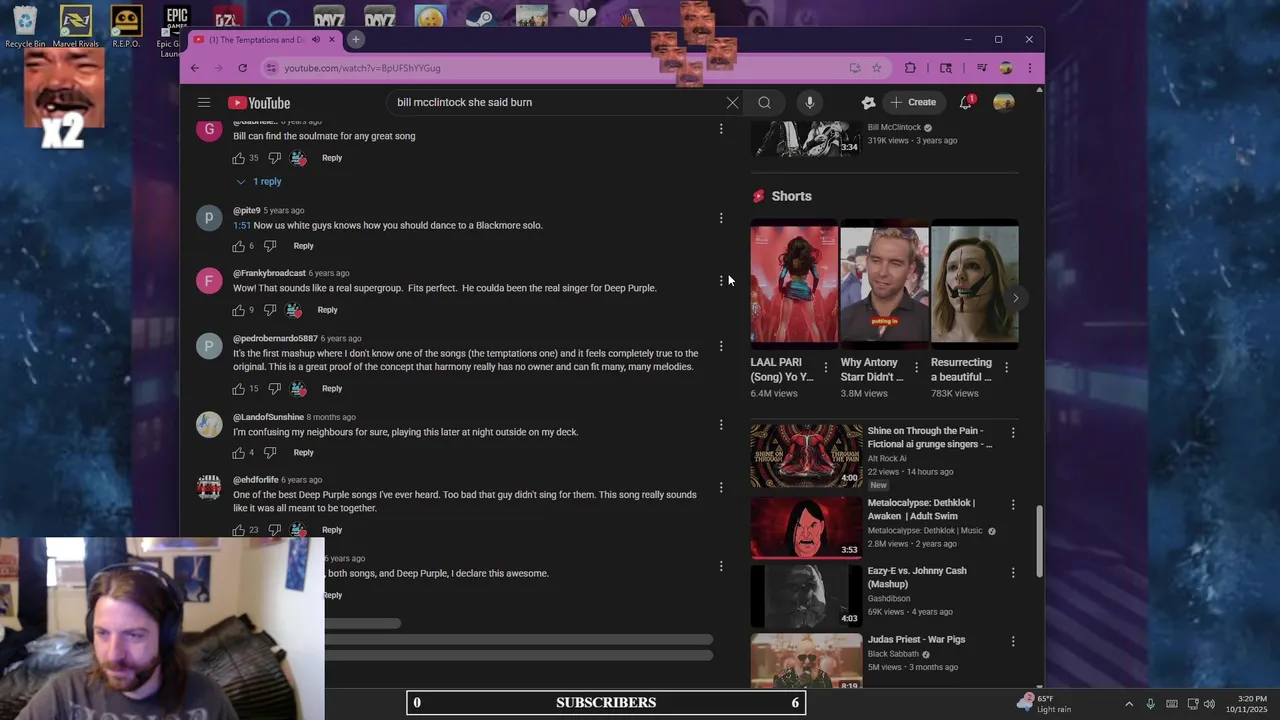Go to the YouTube home logo
The height and width of the screenshot is (720, 1280).
[x=259, y=103]
